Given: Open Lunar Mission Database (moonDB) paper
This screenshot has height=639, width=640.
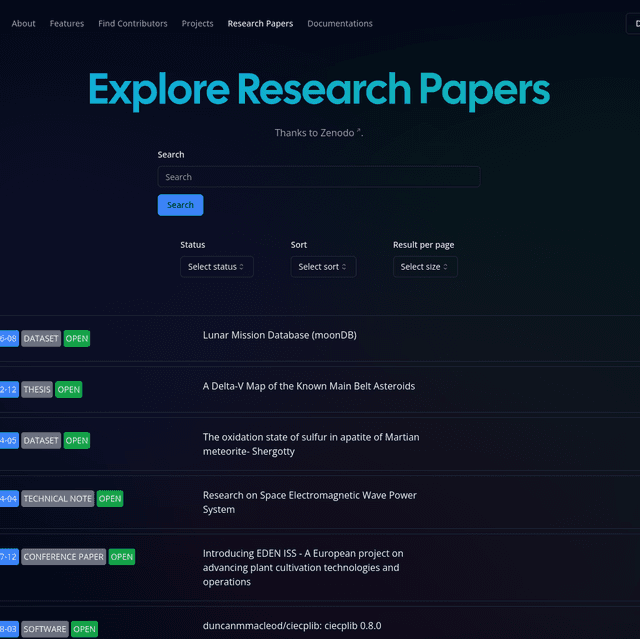Looking at the screenshot, I should click(x=279, y=336).
